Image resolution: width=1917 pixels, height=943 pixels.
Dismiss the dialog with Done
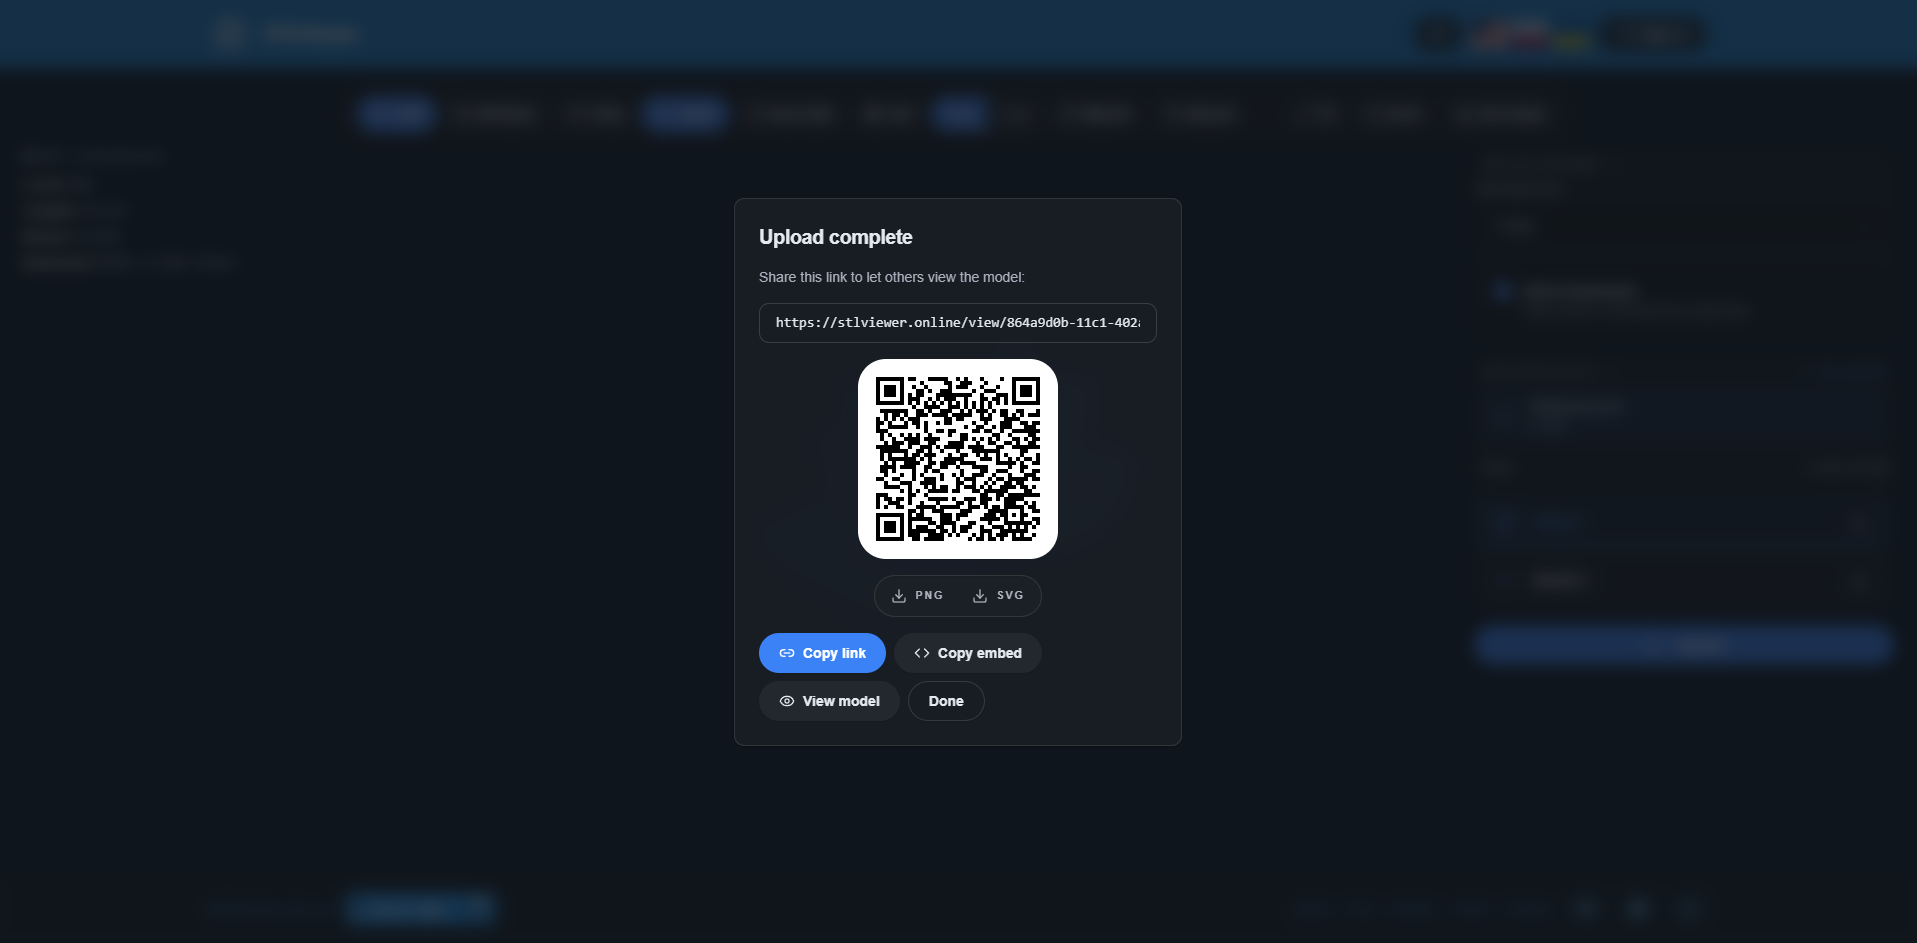point(946,701)
